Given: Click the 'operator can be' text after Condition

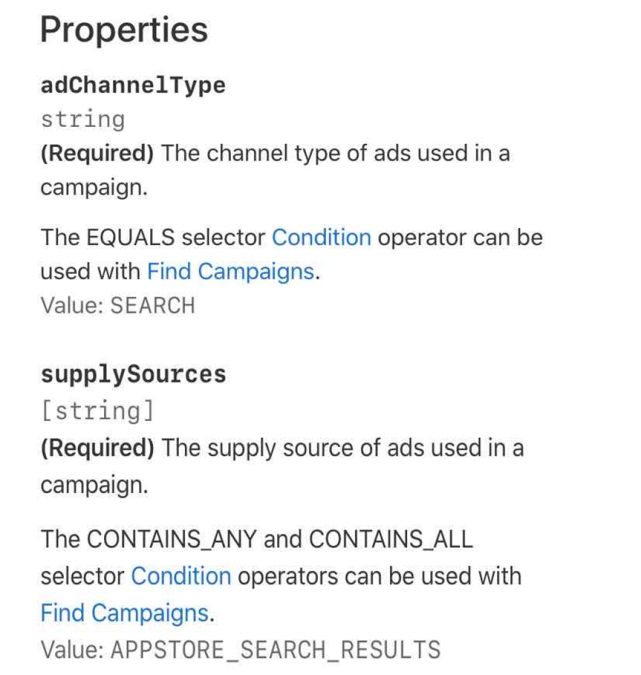Looking at the screenshot, I should tap(460, 237).
